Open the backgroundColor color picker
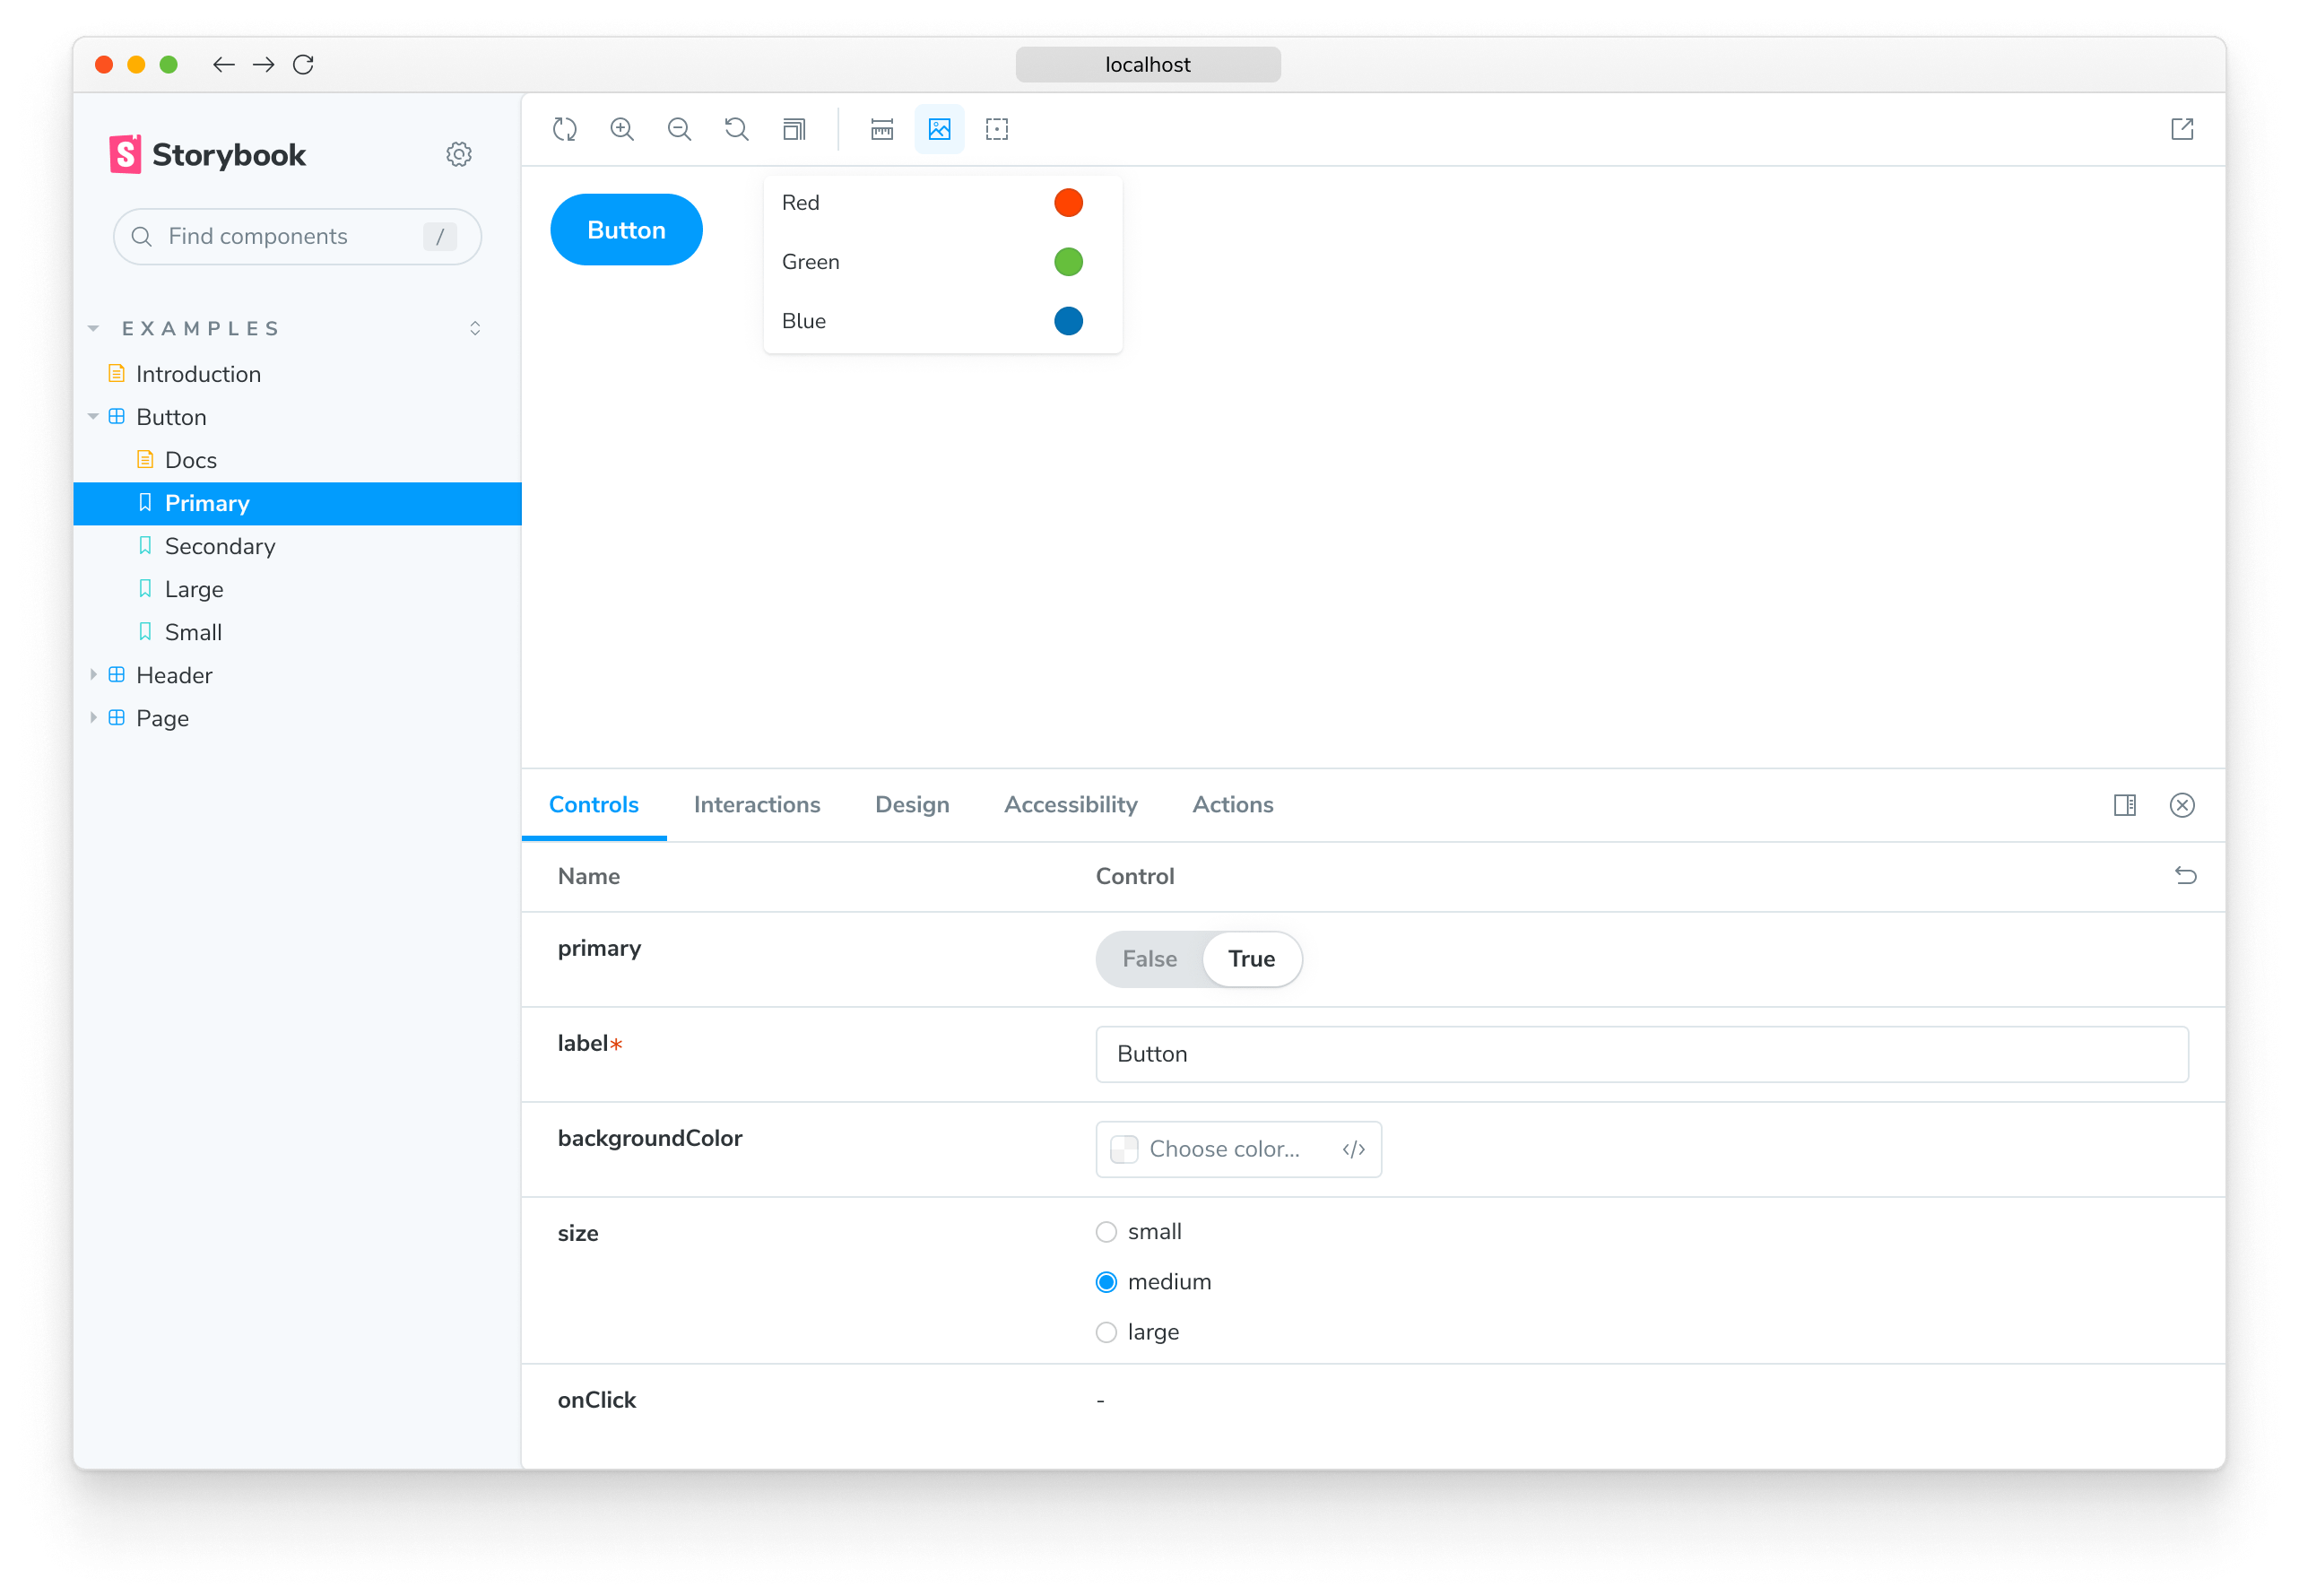This screenshot has width=2299, height=1596. pyautogui.click(x=1125, y=1147)
